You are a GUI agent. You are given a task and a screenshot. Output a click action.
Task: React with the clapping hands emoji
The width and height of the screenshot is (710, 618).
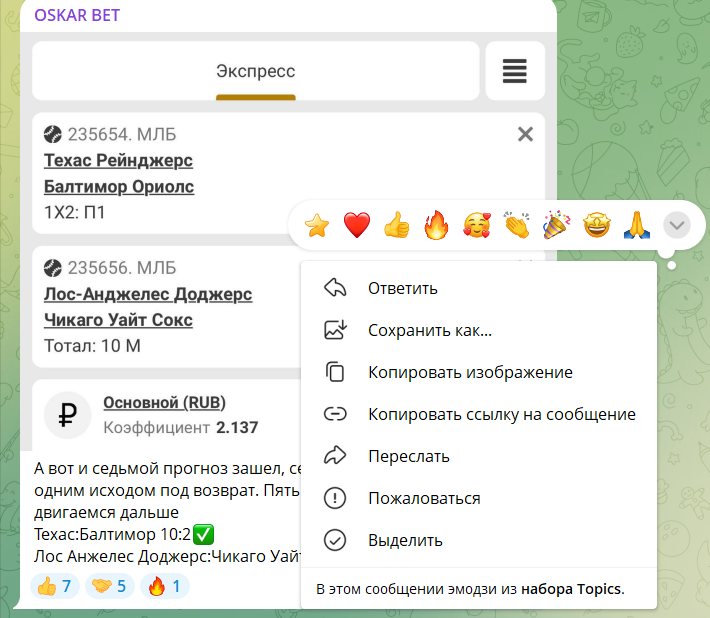point(516,226)
